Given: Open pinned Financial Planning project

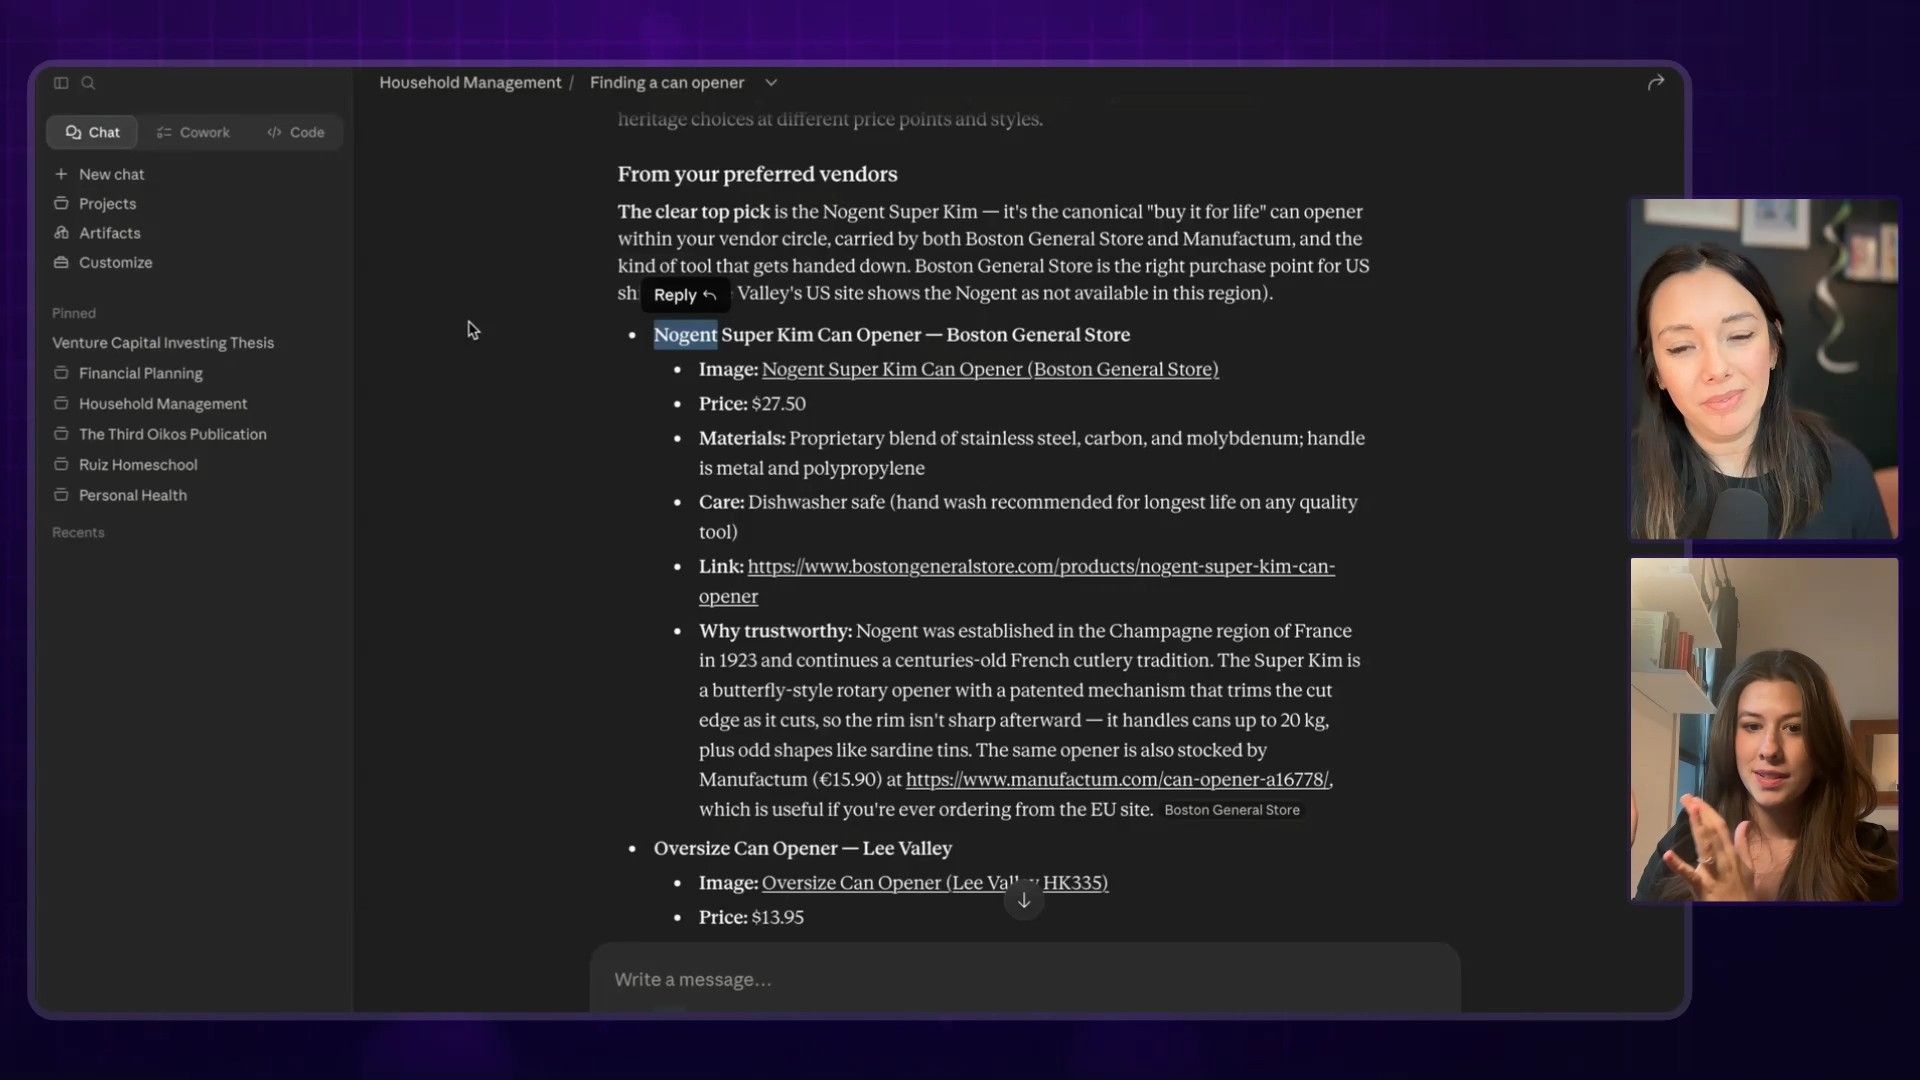Looking at the screenshot, I should pyautogui.click(x=140, y=373).
